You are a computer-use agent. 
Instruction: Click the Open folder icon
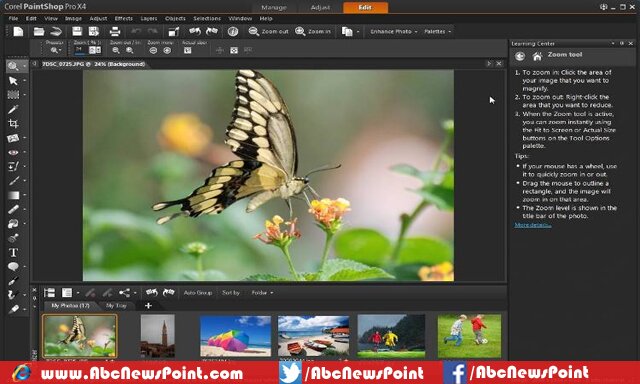pyautogui.click(x=39, y=31)
